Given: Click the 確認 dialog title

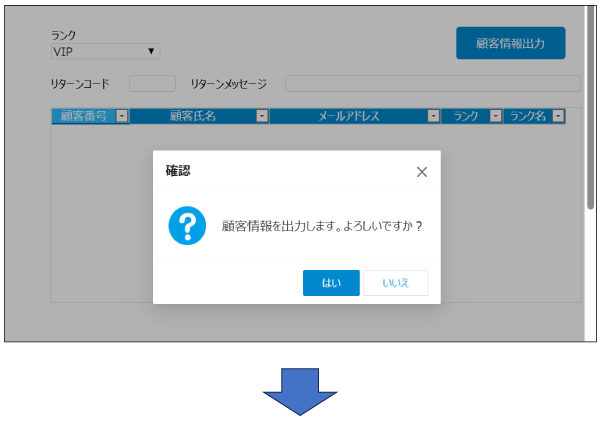Looking at the screenshot, I should click(x=178, y=171).
